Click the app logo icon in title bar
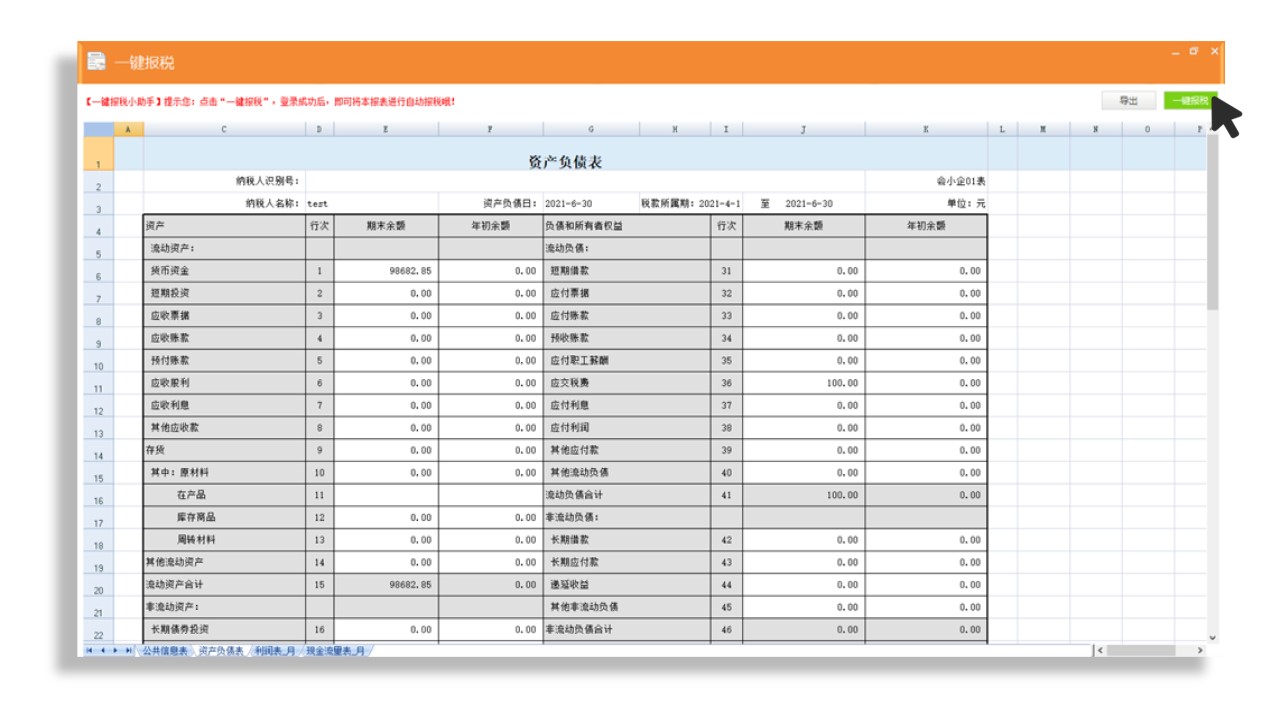Image resolution: width=1280 pixels, height=720 pixels. coord(96,62)
